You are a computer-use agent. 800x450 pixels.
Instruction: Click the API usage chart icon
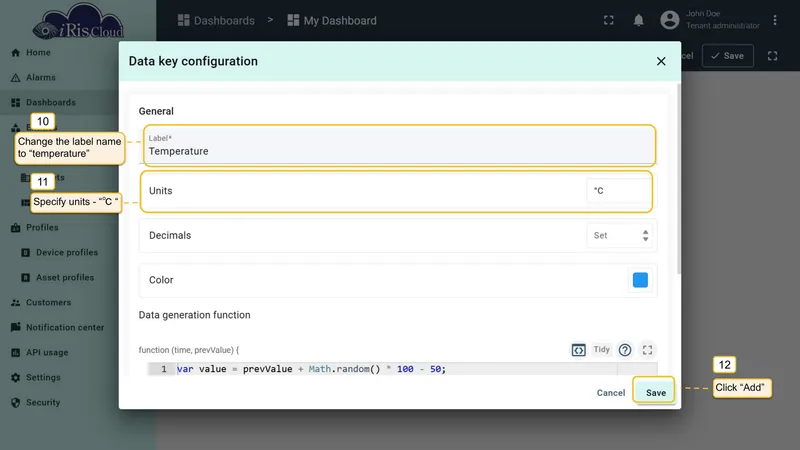(15, 353)
